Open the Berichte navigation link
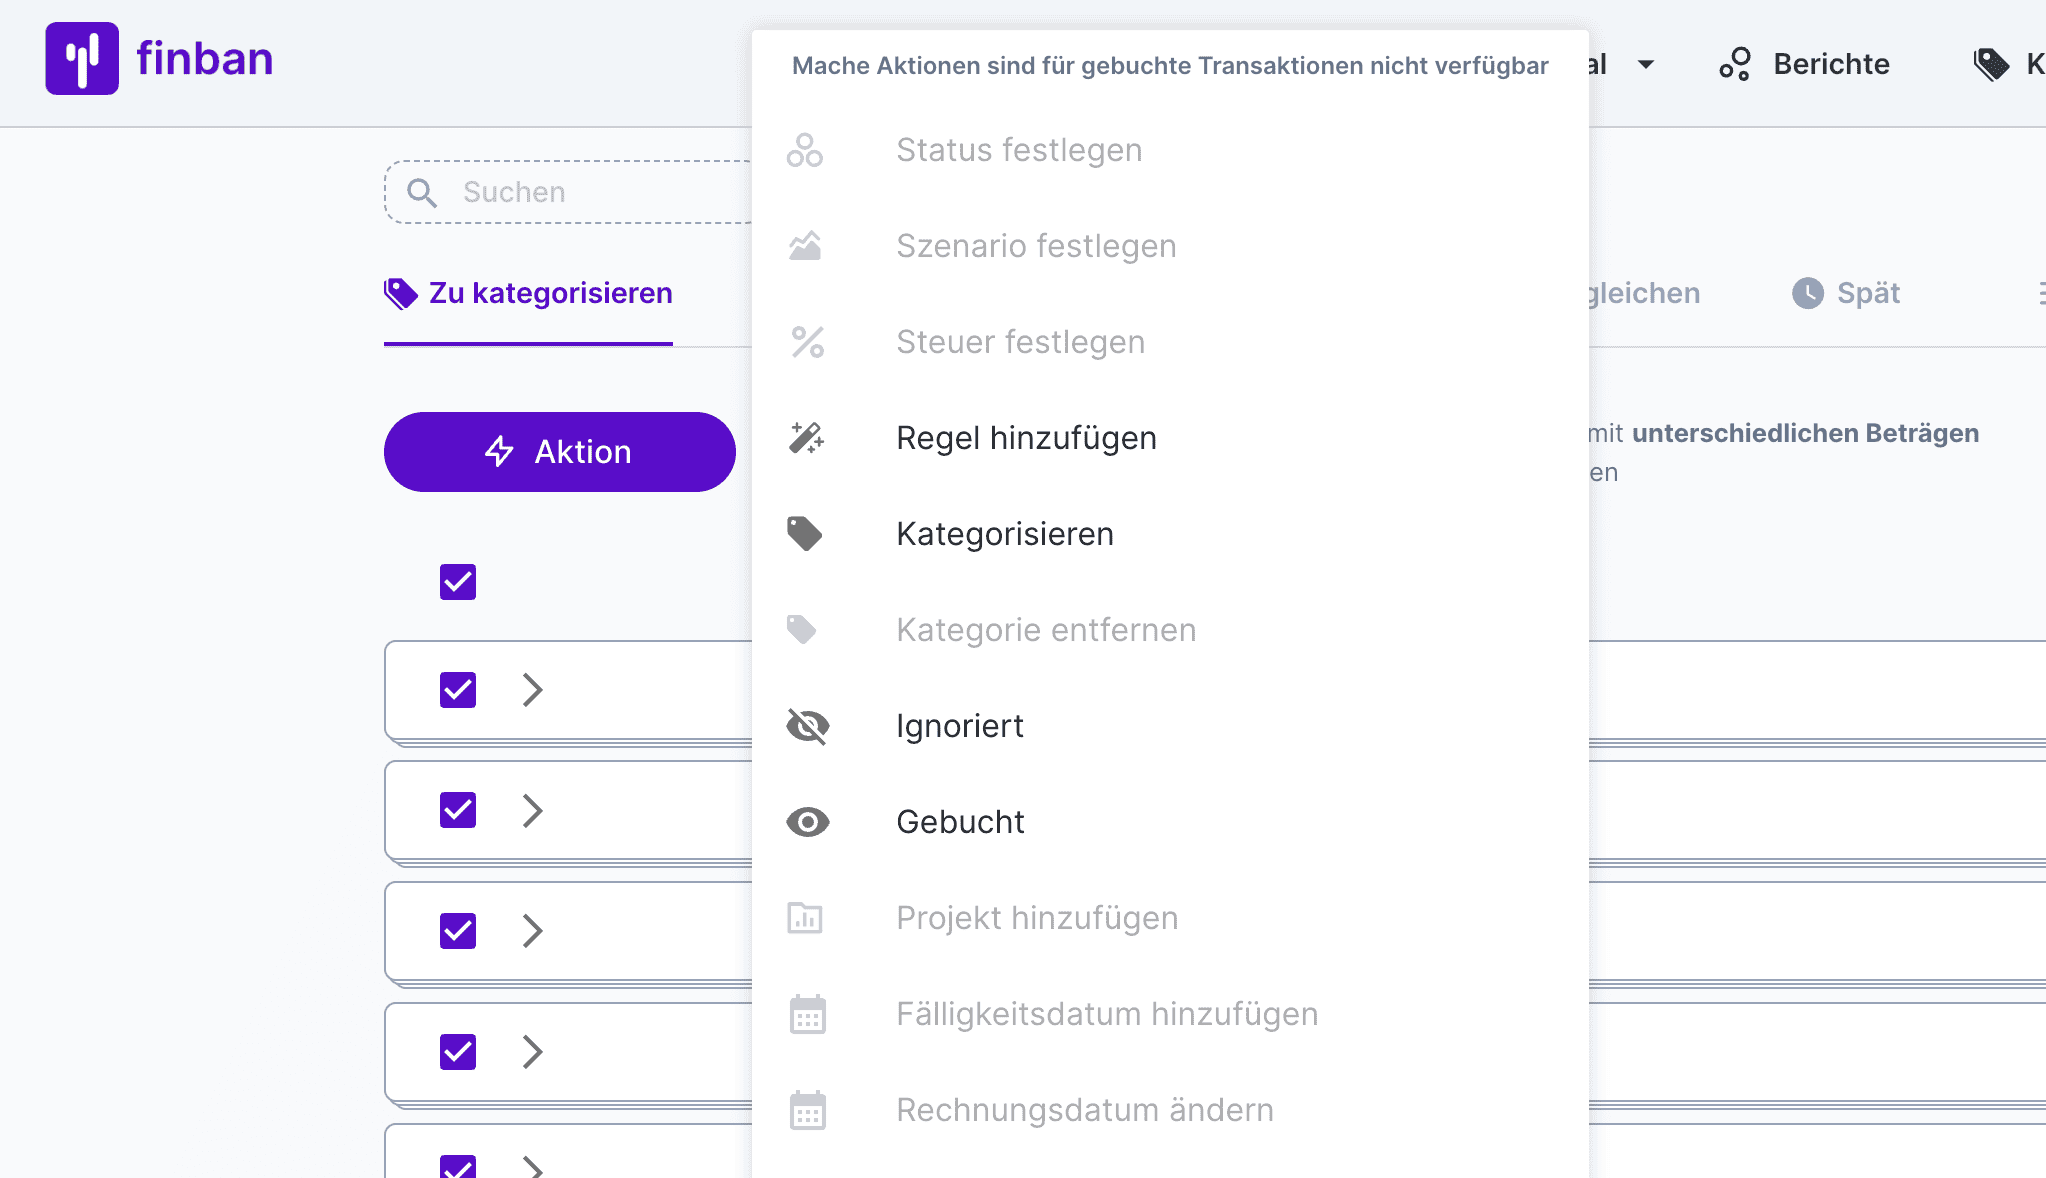This screenshot has height=1178, width=2046. (1830, 64)
